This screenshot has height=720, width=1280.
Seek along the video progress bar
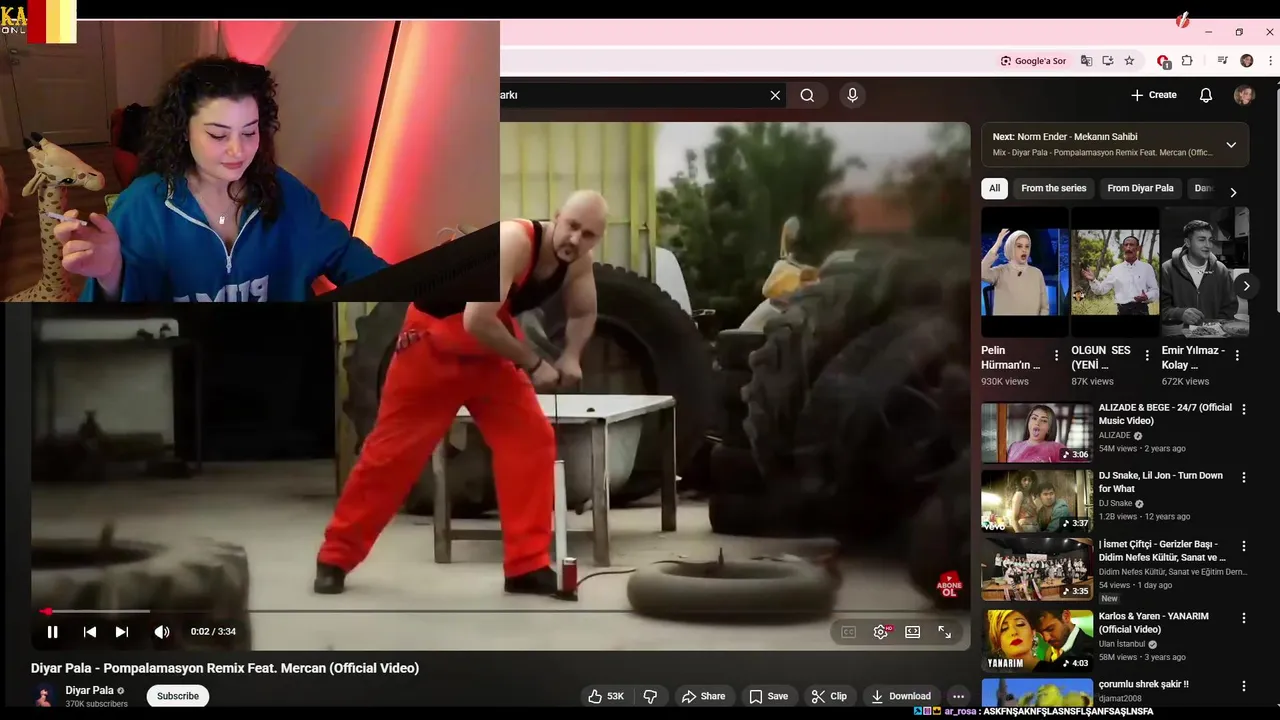500,611
